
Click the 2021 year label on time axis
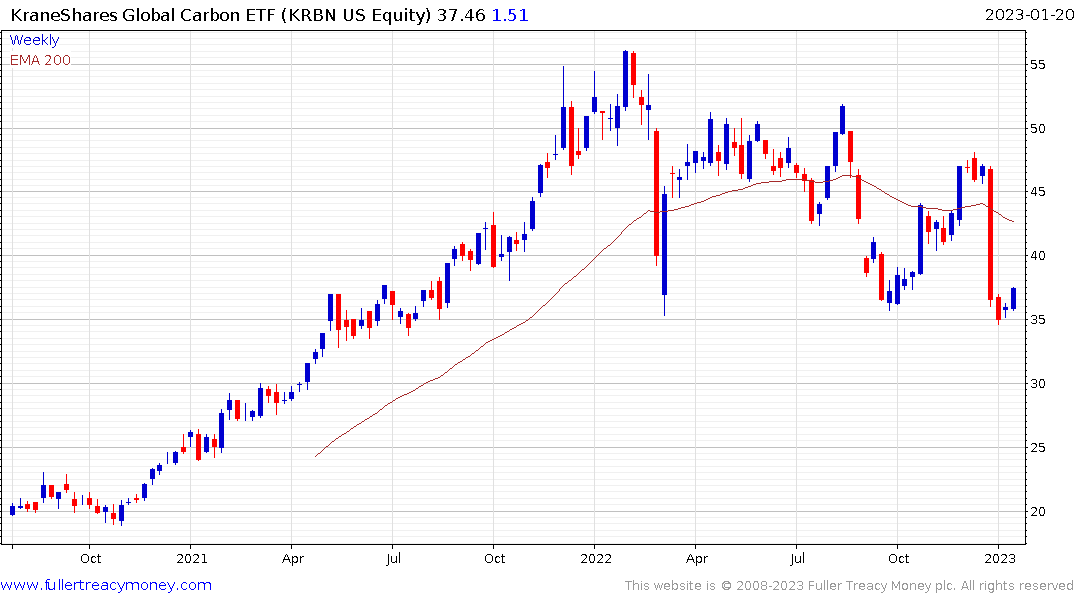tap(191, 559)
